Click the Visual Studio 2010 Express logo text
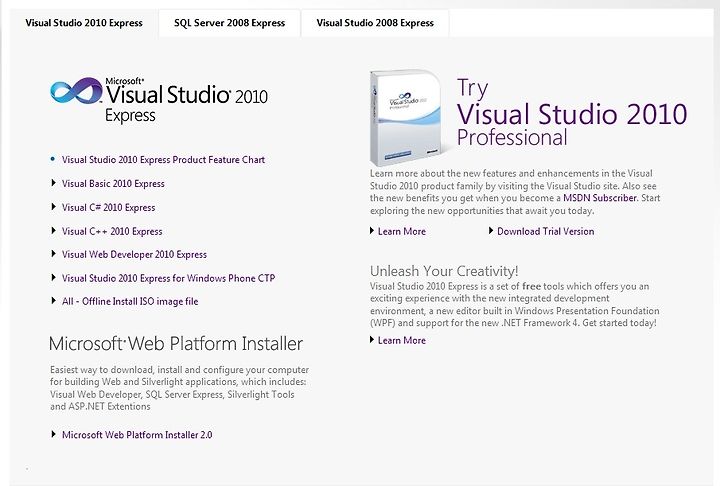720x486 pixels. point(186,100)
